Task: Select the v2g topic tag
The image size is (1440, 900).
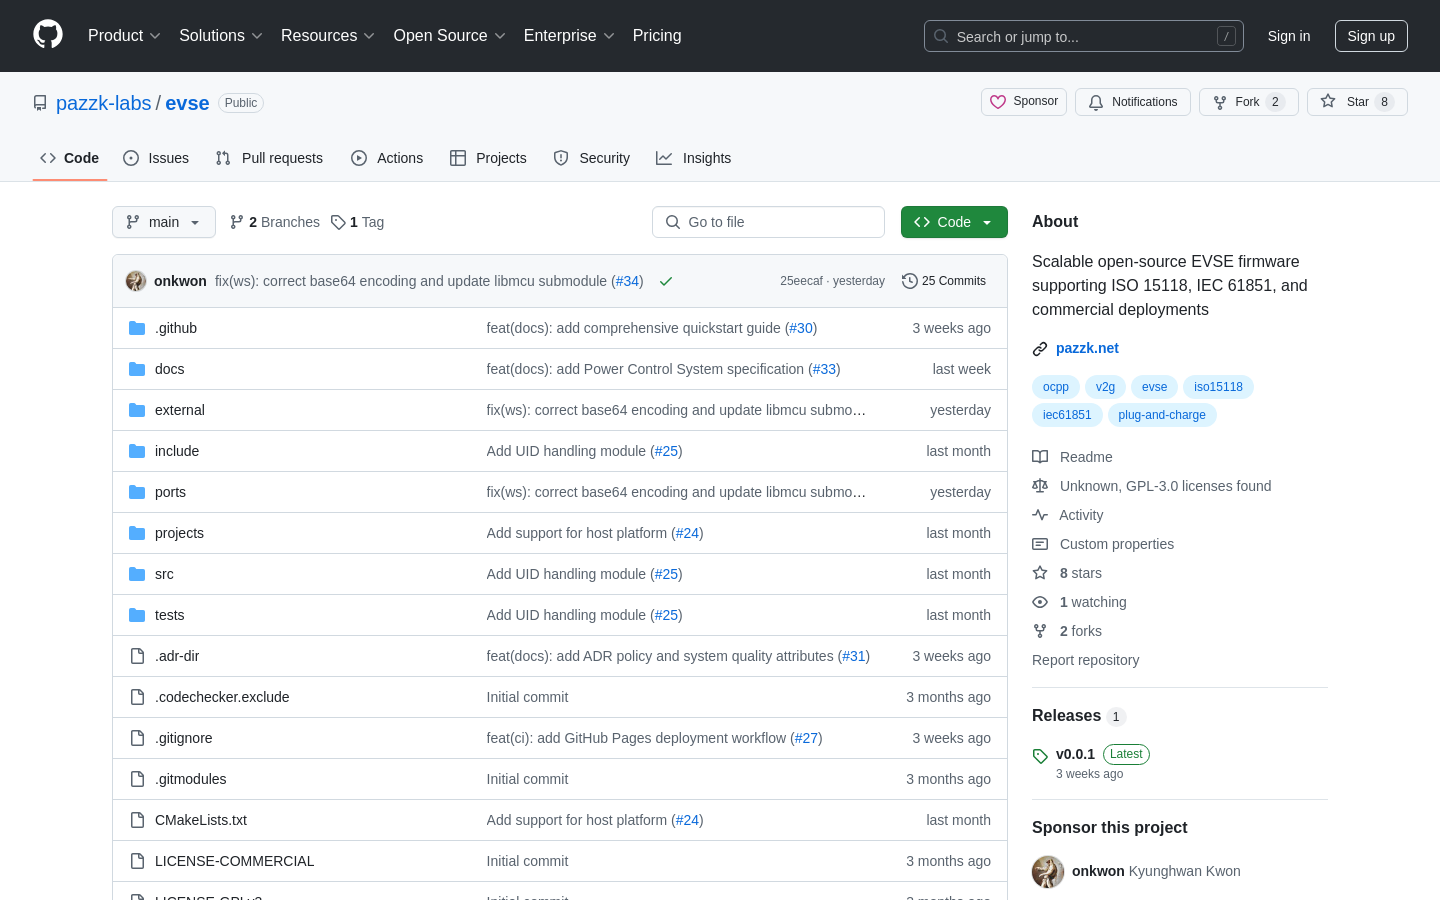Action: click(1105, 387)
